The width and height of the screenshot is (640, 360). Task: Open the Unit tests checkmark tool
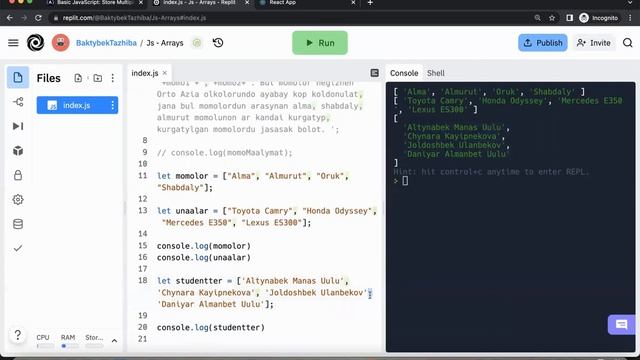[x=18, y=248]
